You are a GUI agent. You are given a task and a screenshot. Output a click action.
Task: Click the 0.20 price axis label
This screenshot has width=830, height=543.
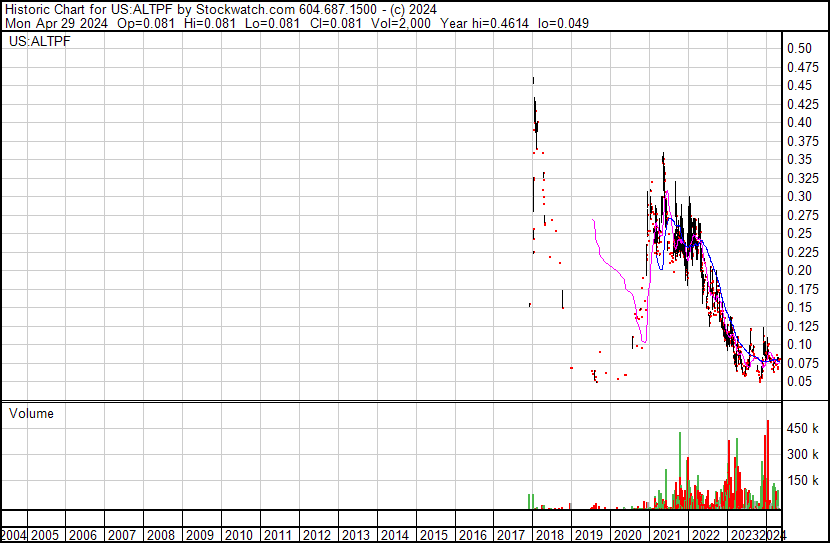pyautogui.click(x=799, y=270)
